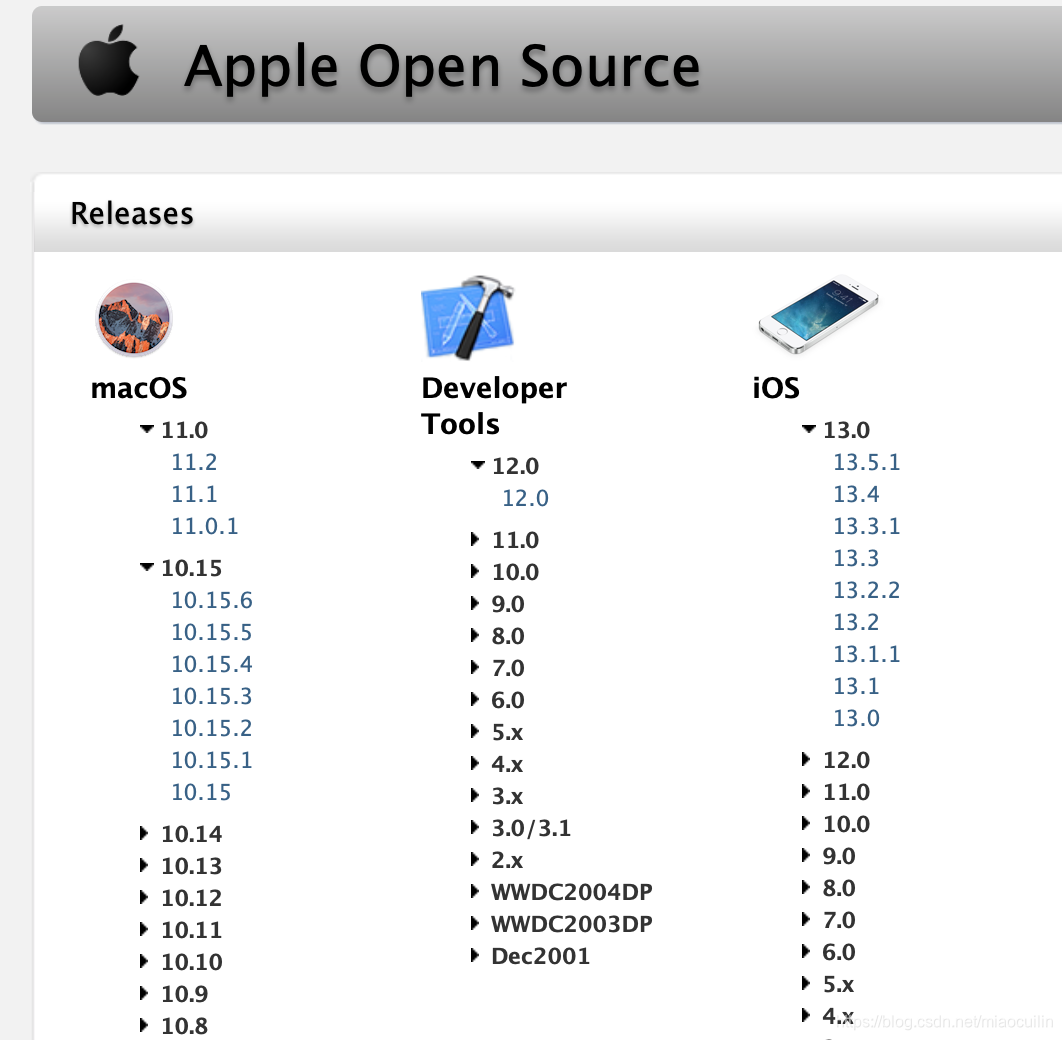
Task: Open the macOS 10.15.1 release link
Action: [212, 760]
